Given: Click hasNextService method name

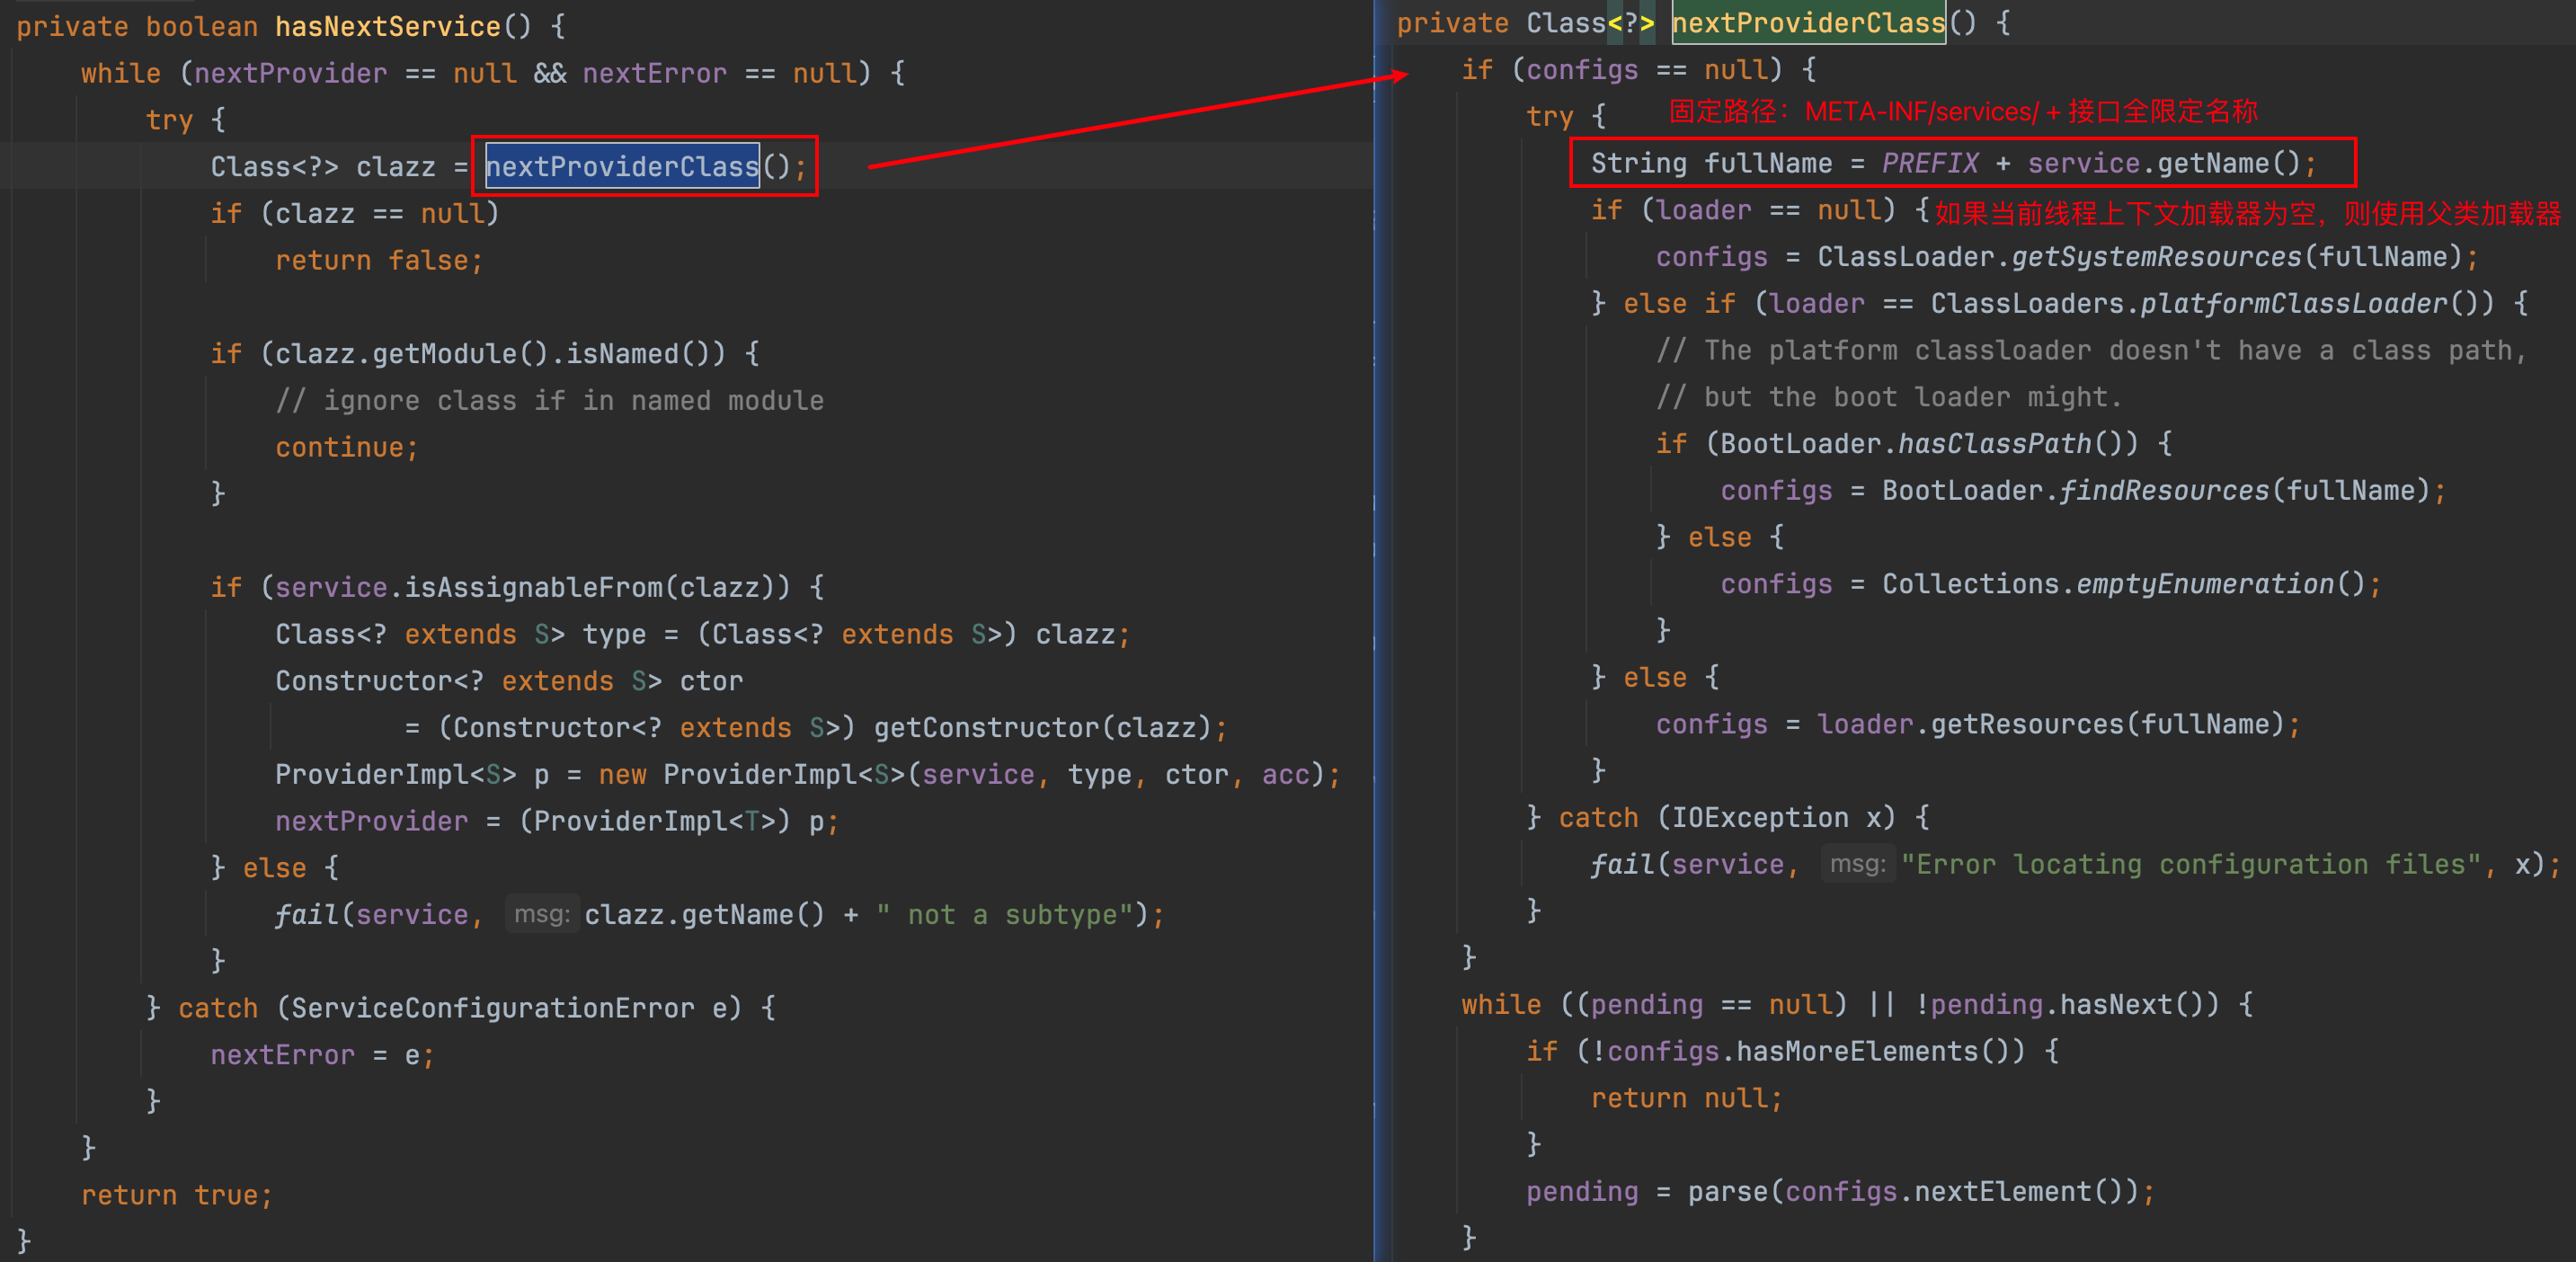Looking at the screenshot, I should (387, 26).
